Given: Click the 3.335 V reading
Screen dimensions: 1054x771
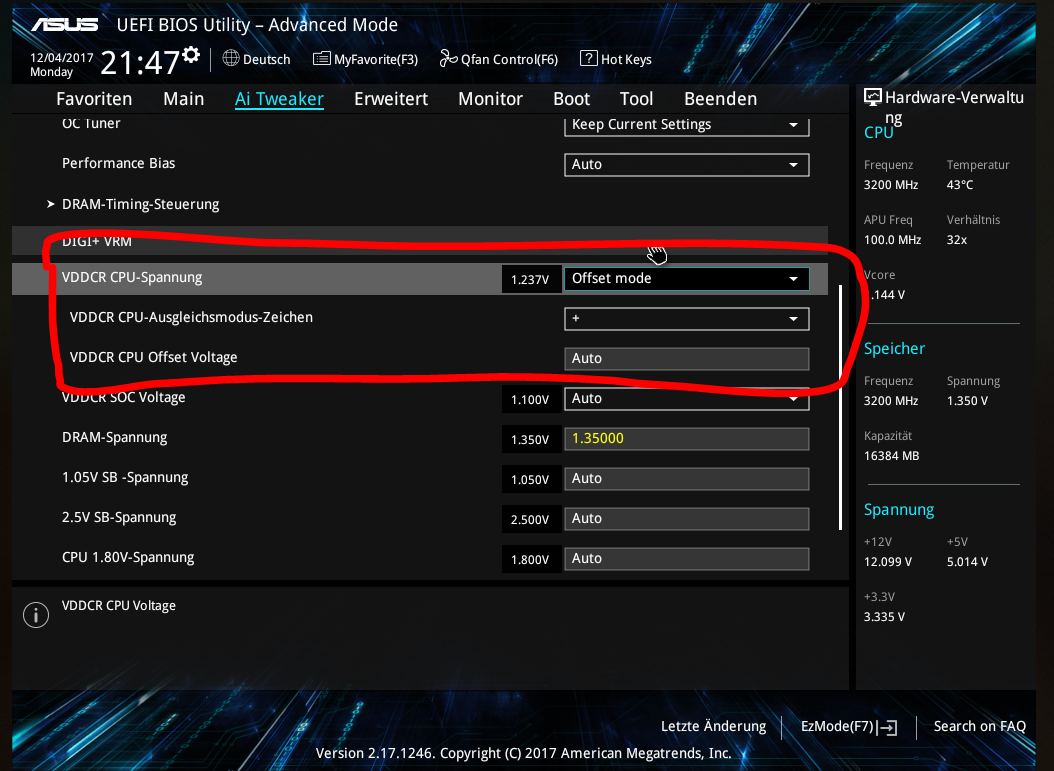Looking at the screenshot, I should tap(884, 617).
